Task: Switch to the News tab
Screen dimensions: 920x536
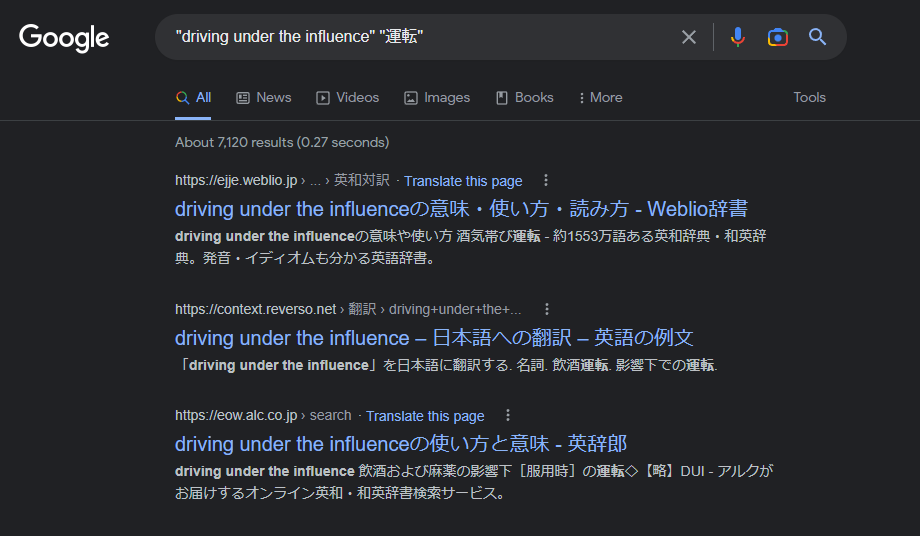Action: pos(263,98)
